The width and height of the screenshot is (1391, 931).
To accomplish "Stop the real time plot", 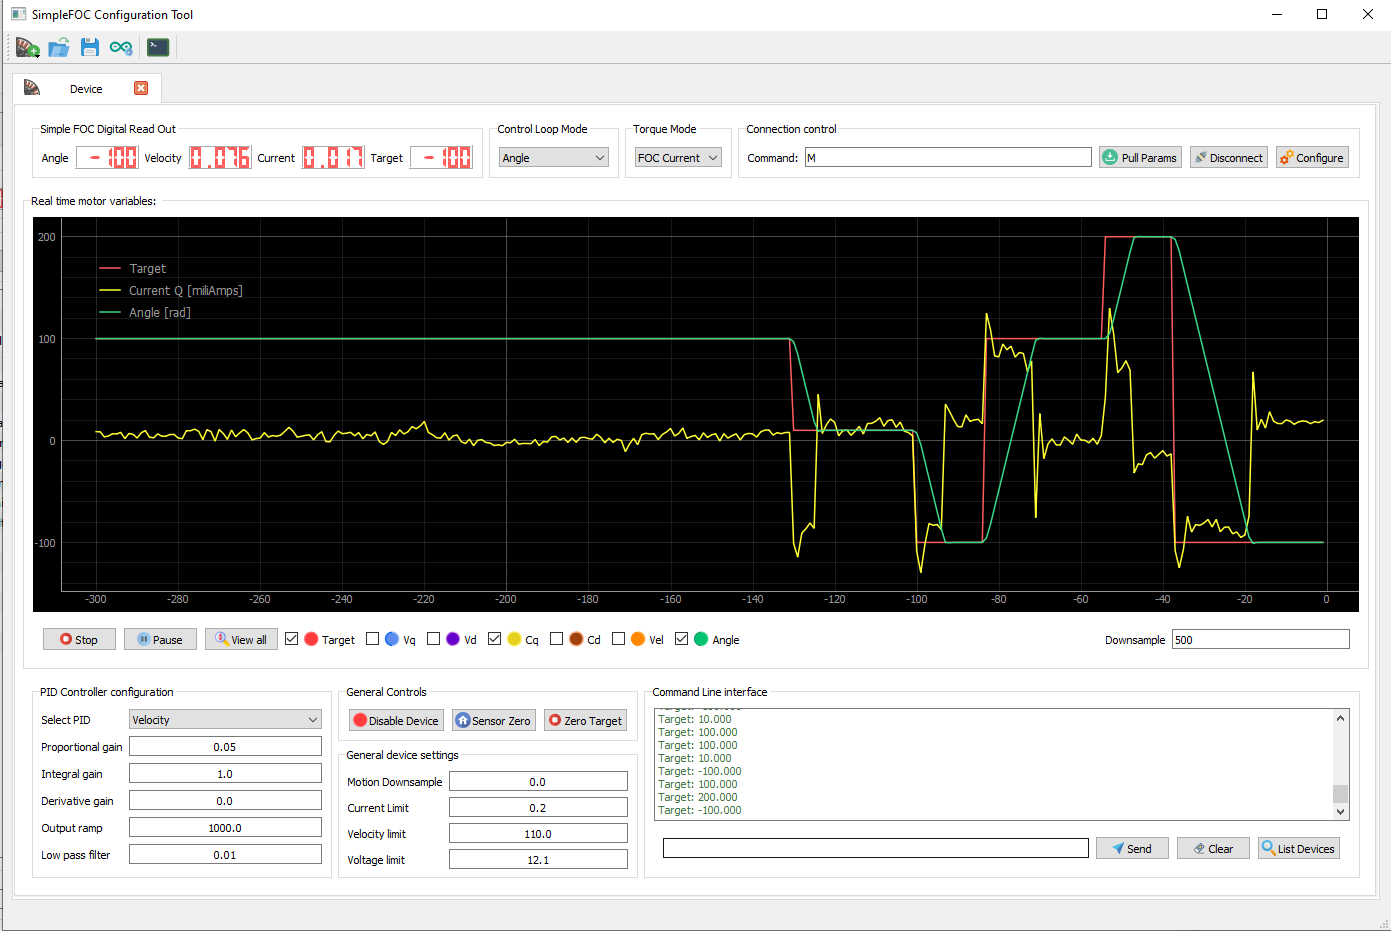I will tap(79, 640).
